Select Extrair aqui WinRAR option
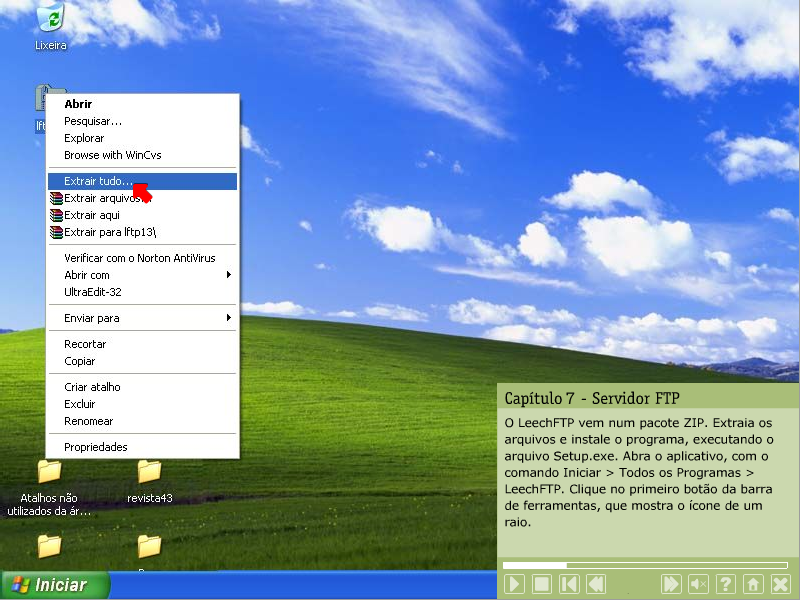800x600 pixels. pos(92,215)
